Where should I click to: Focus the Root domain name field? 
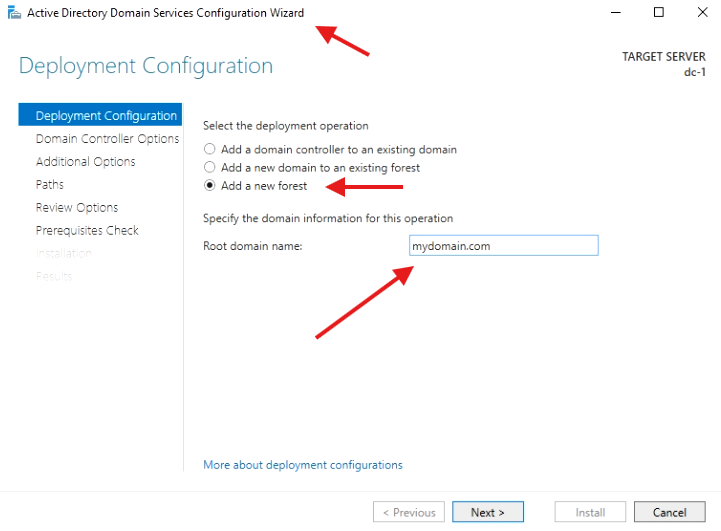click(504, 246)
